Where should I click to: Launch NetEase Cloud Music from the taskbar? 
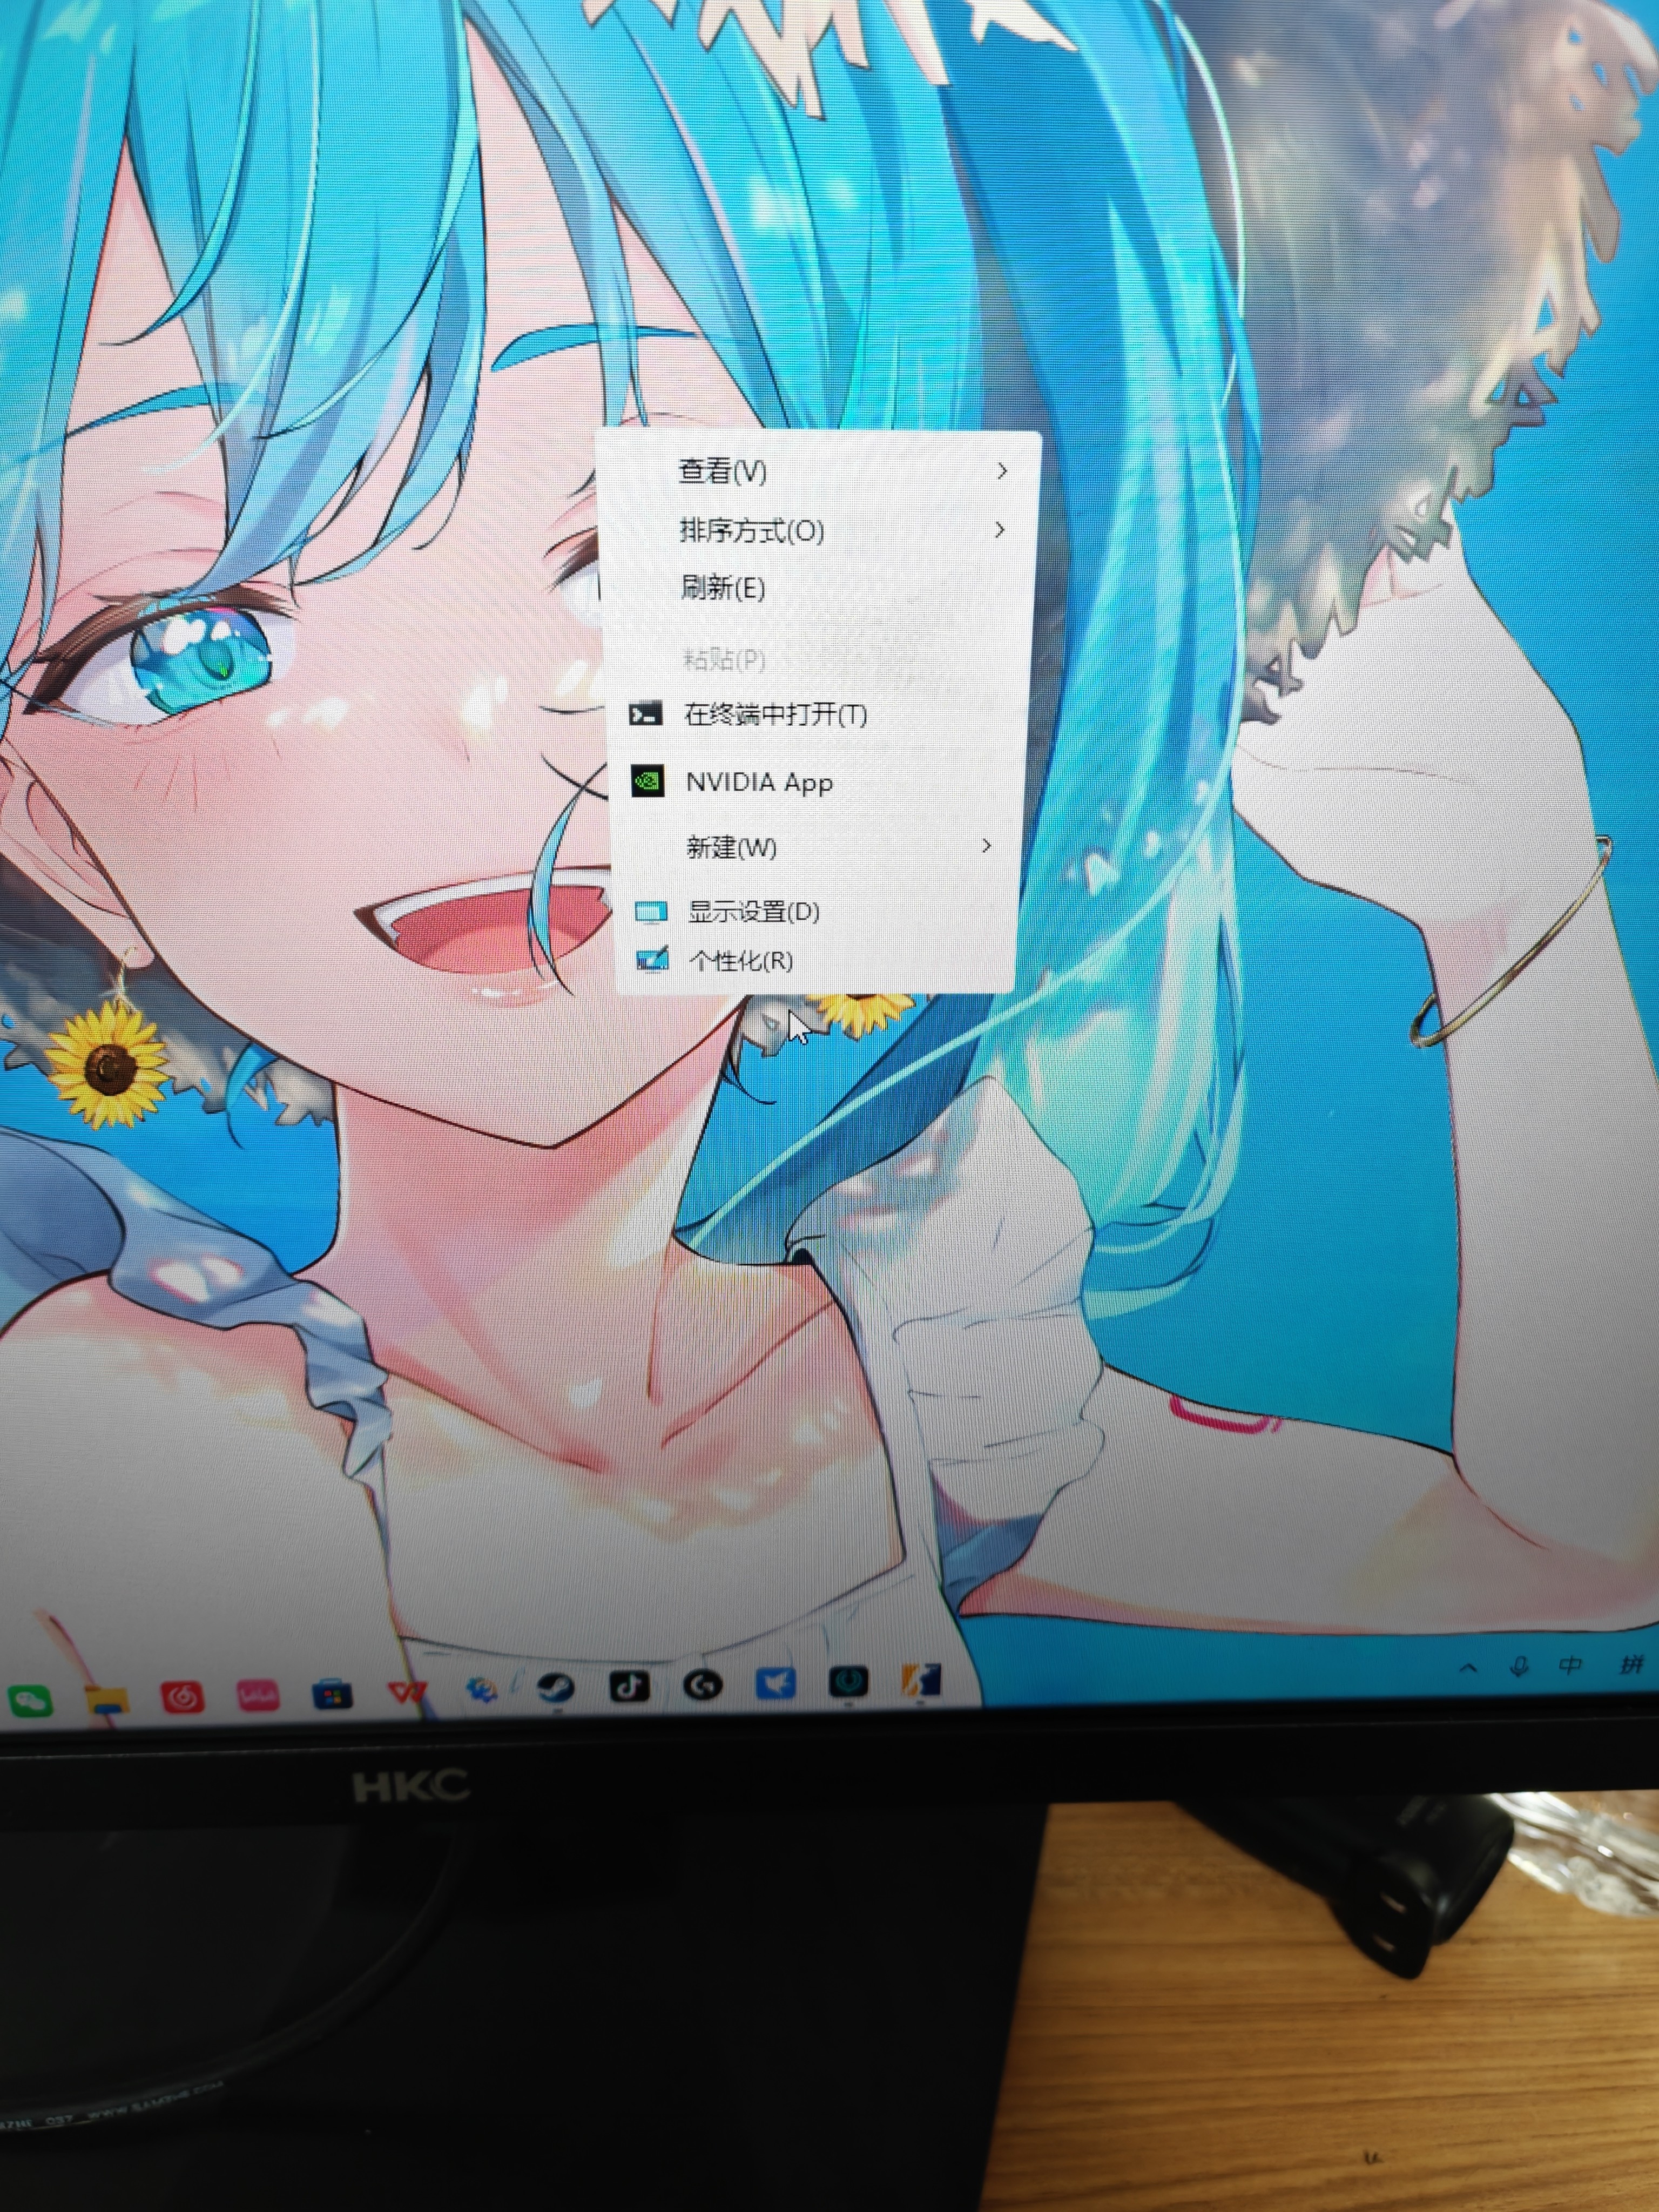[x=183, y=1696]
